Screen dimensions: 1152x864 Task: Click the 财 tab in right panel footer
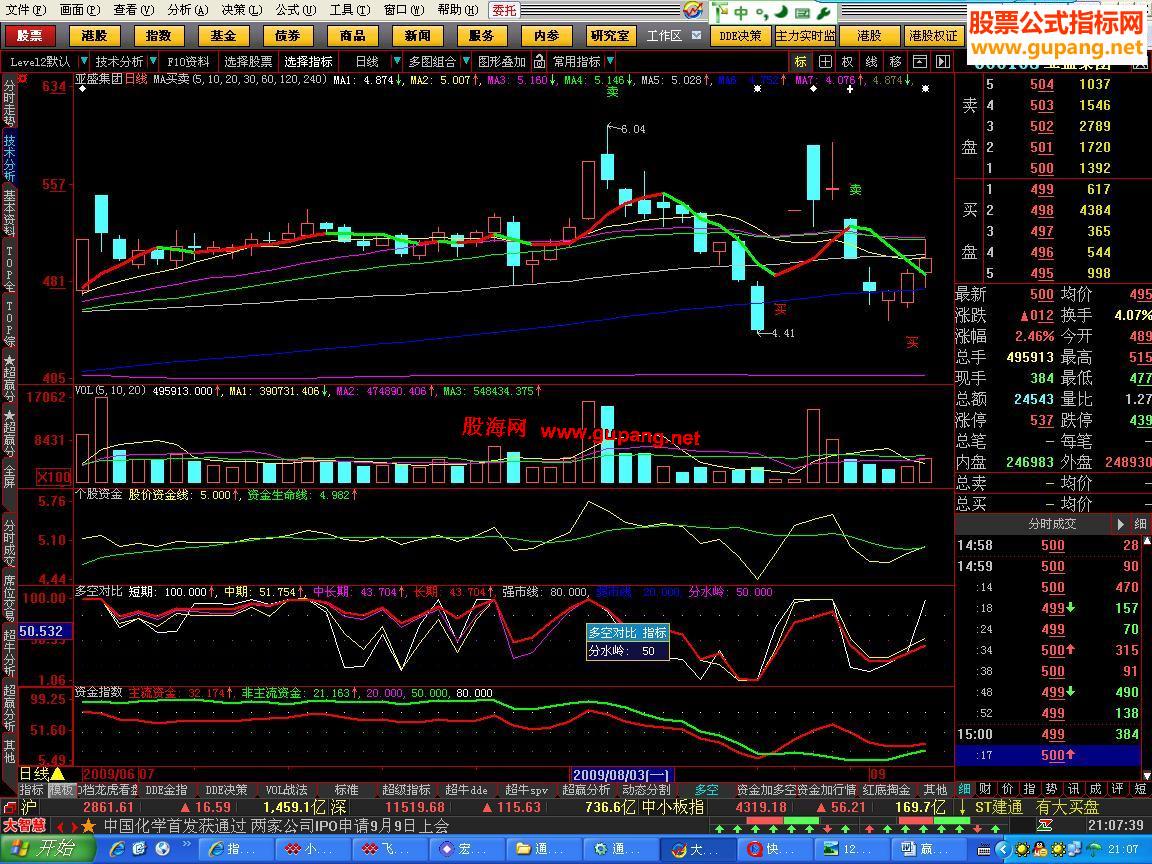pyautogui.click(x=986, y=789)
